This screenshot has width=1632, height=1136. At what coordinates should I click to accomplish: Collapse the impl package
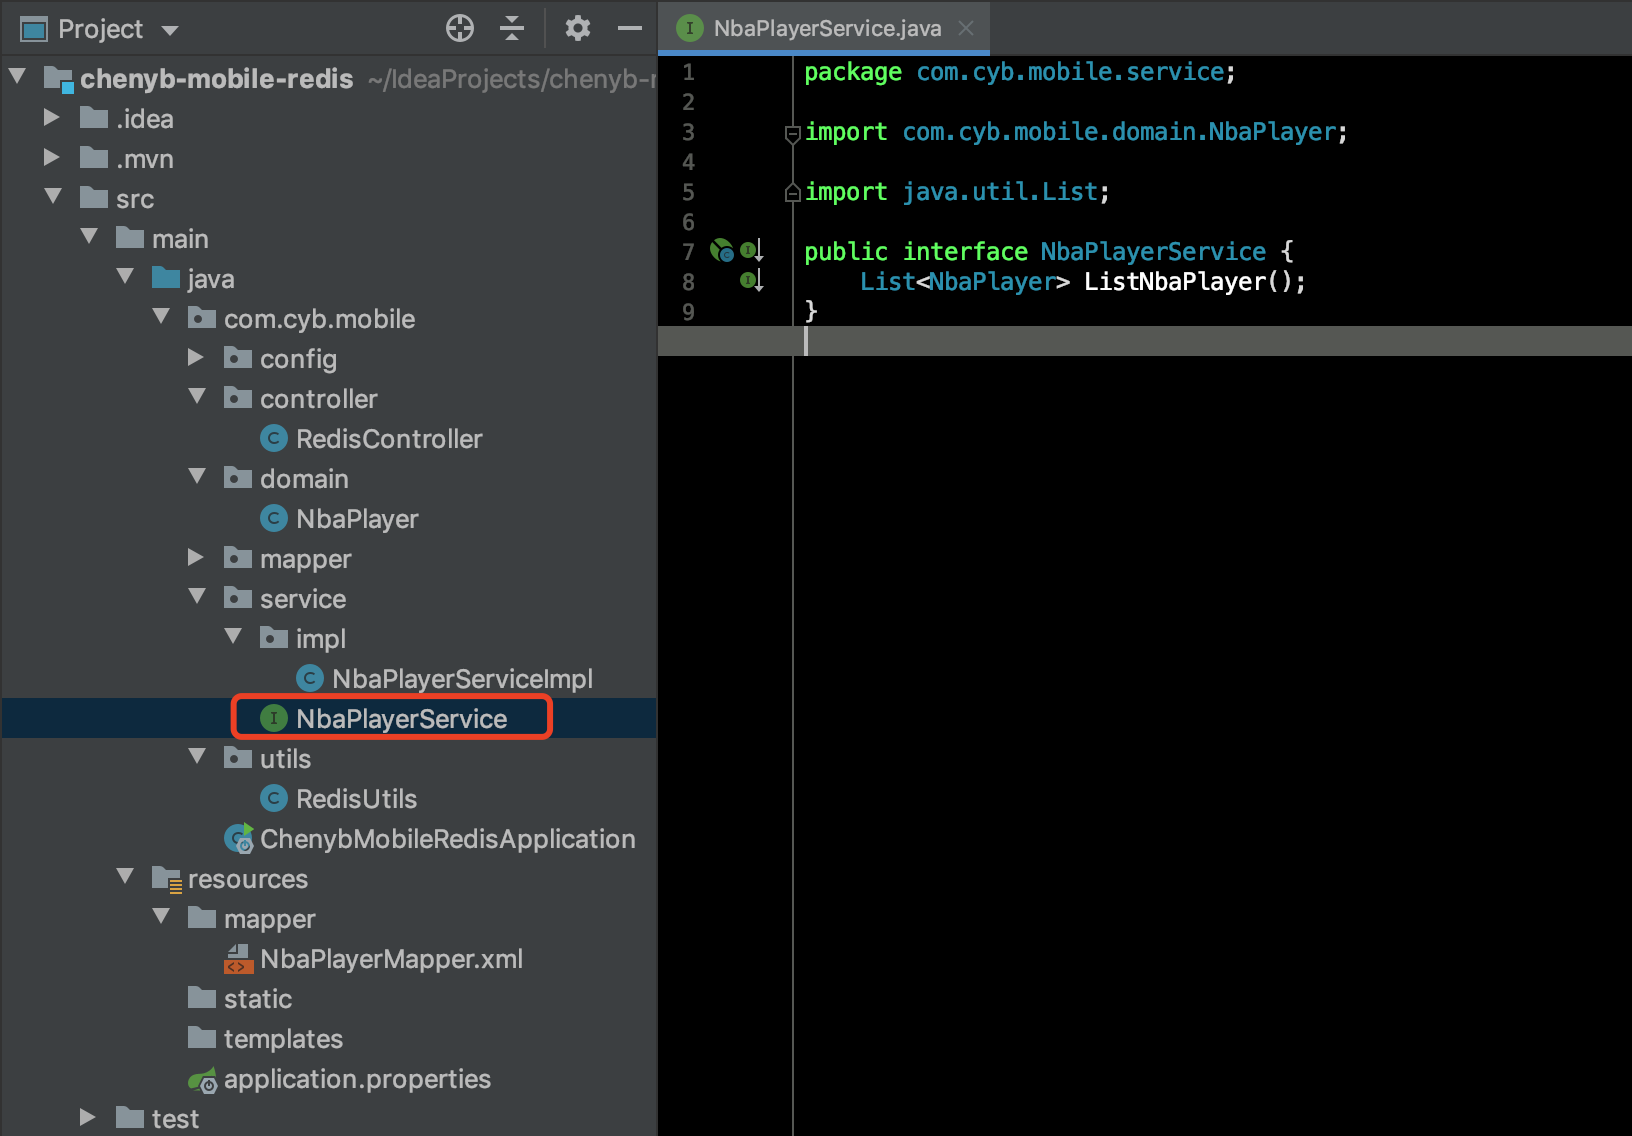click(233, 636)
